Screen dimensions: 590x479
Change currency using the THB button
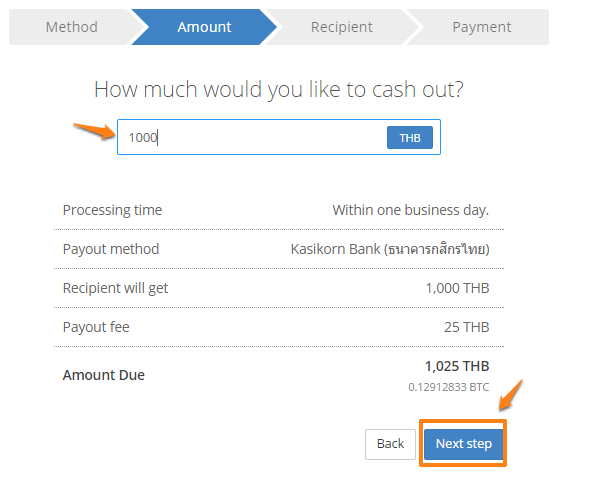tap(410, 138)
